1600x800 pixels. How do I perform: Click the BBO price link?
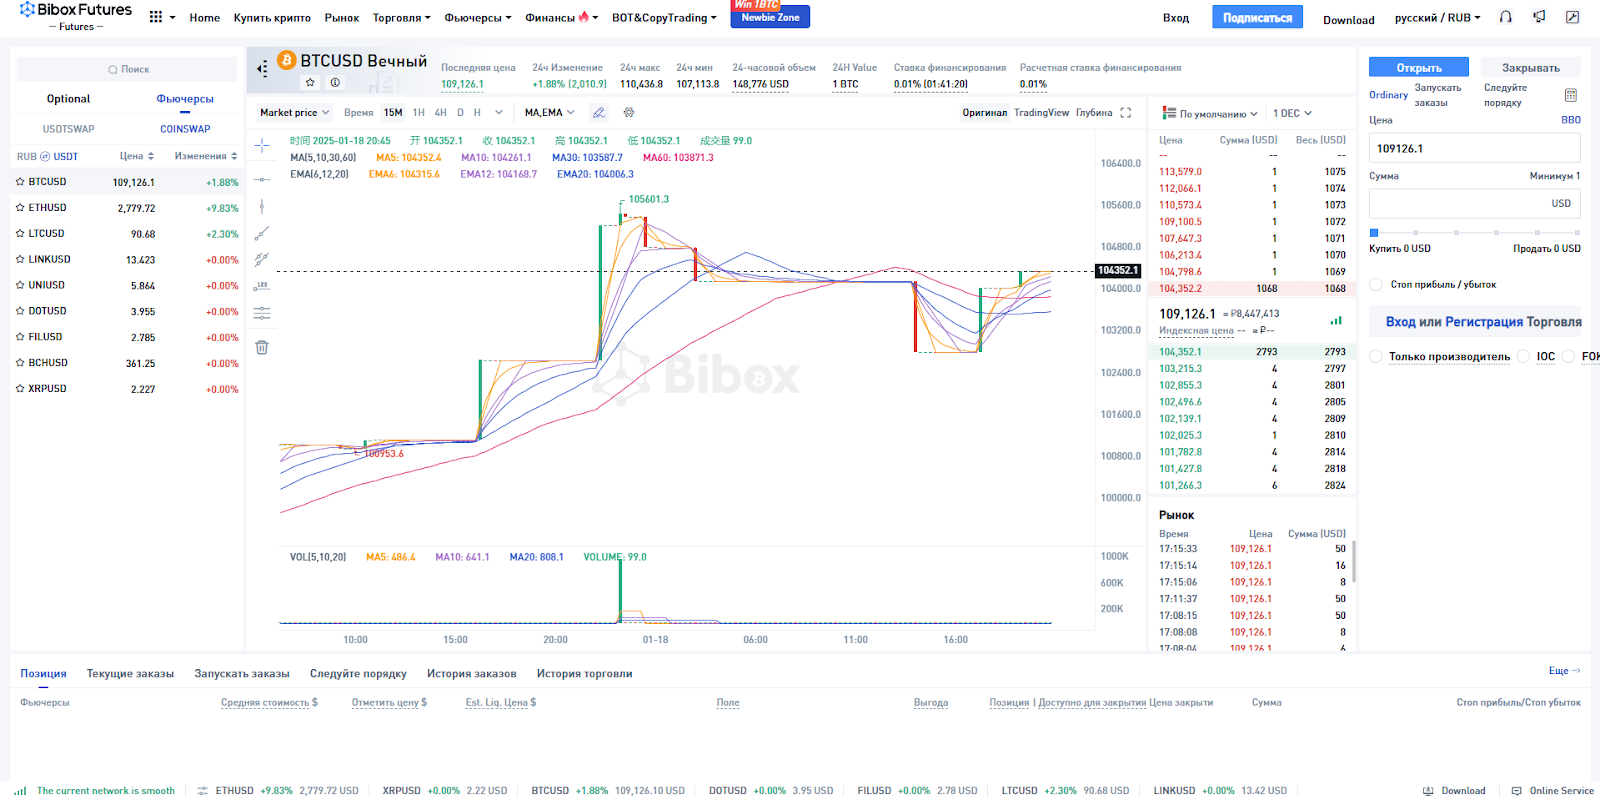click(x=1571, y=120)
